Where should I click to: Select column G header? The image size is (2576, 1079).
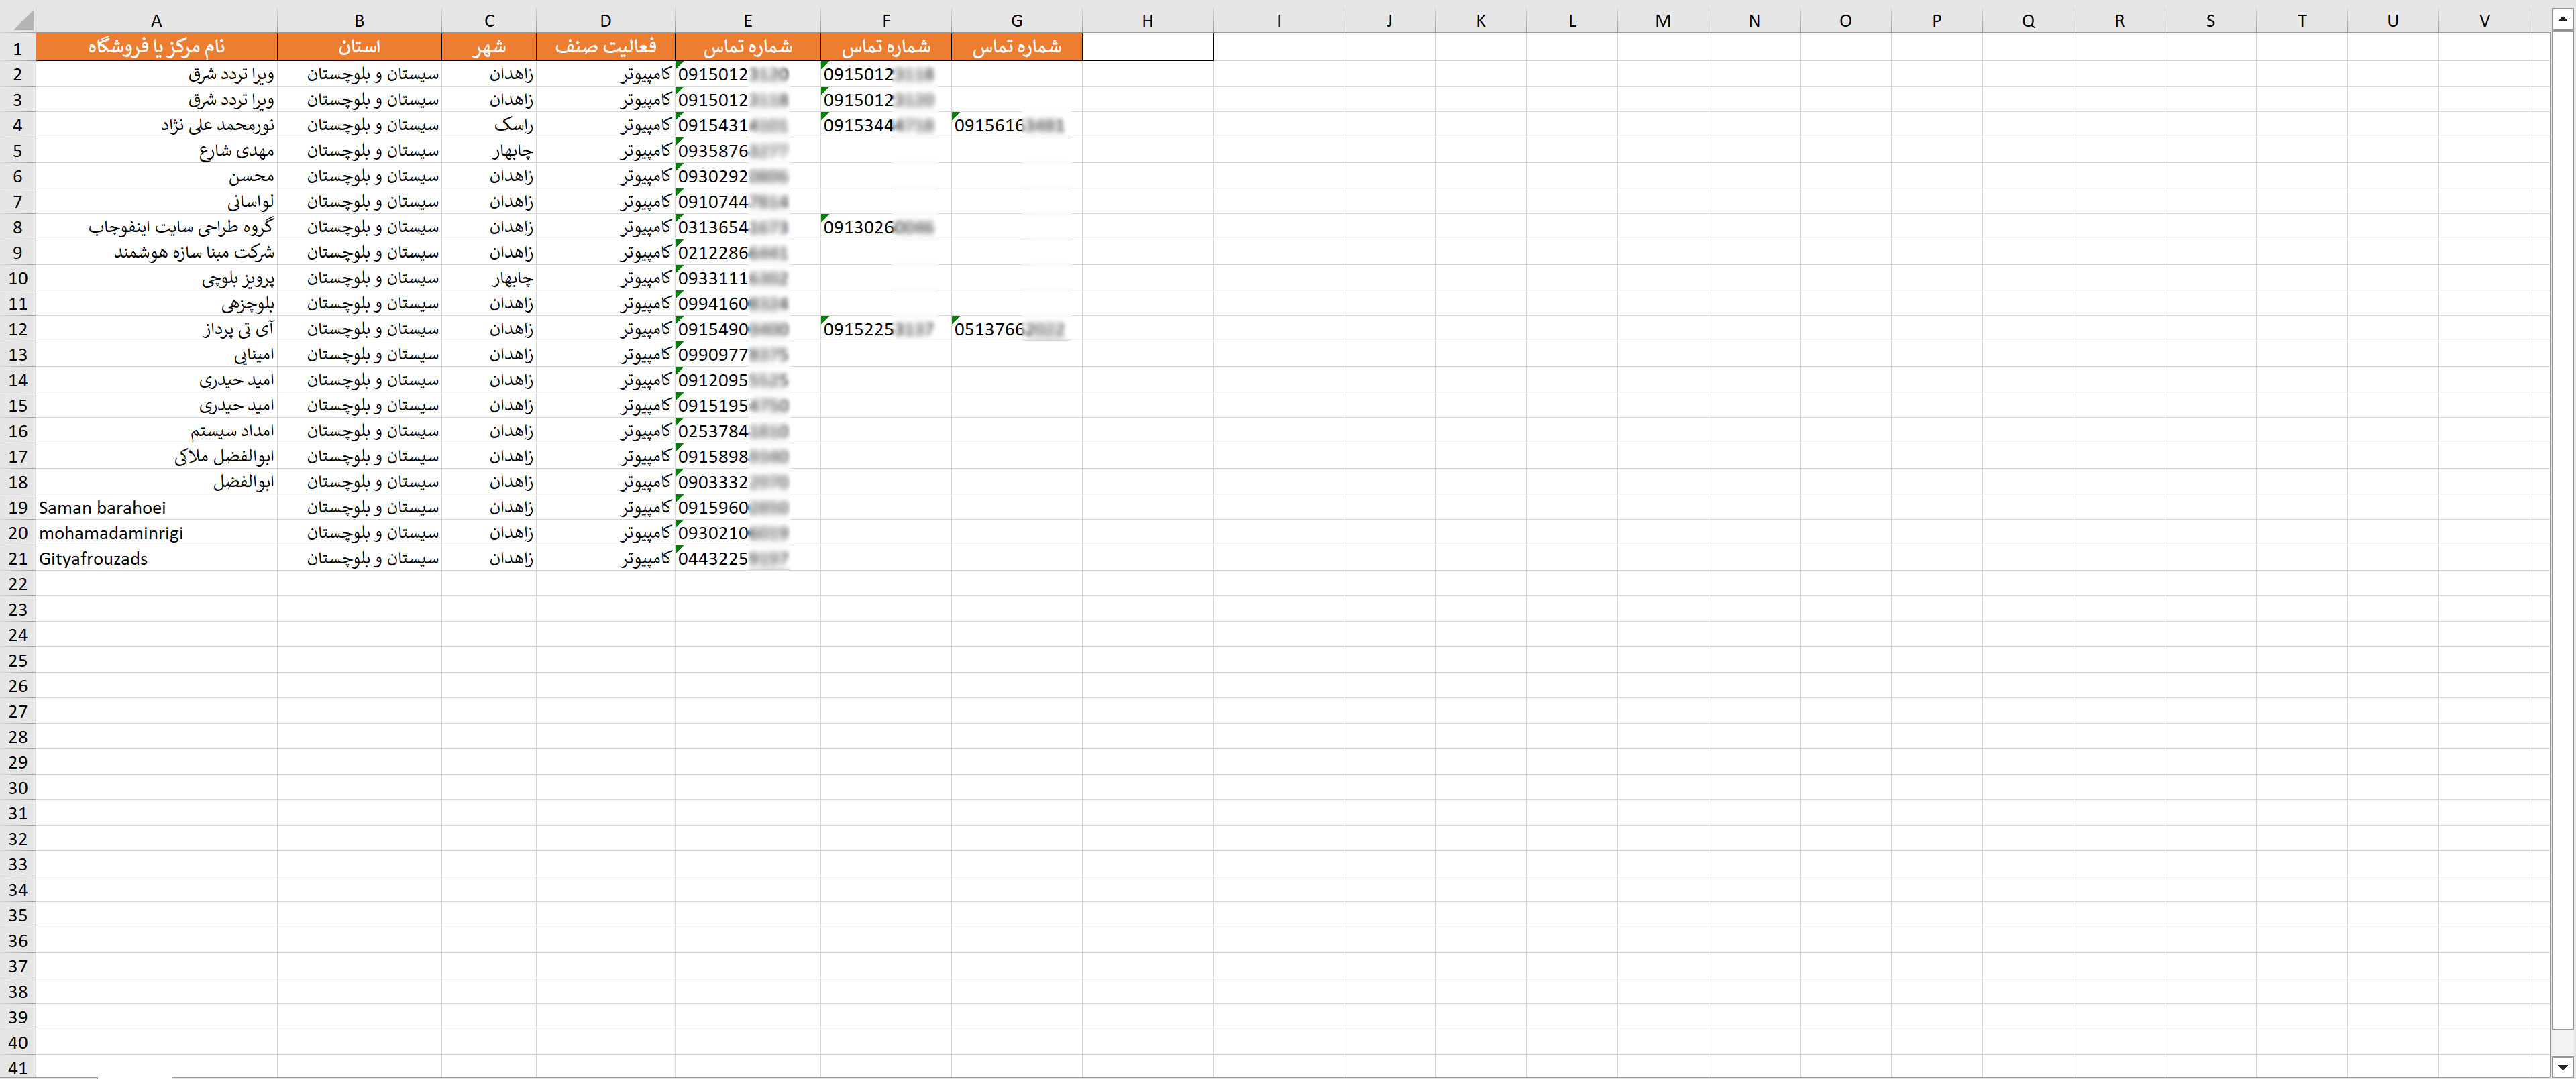[1017, 21]
